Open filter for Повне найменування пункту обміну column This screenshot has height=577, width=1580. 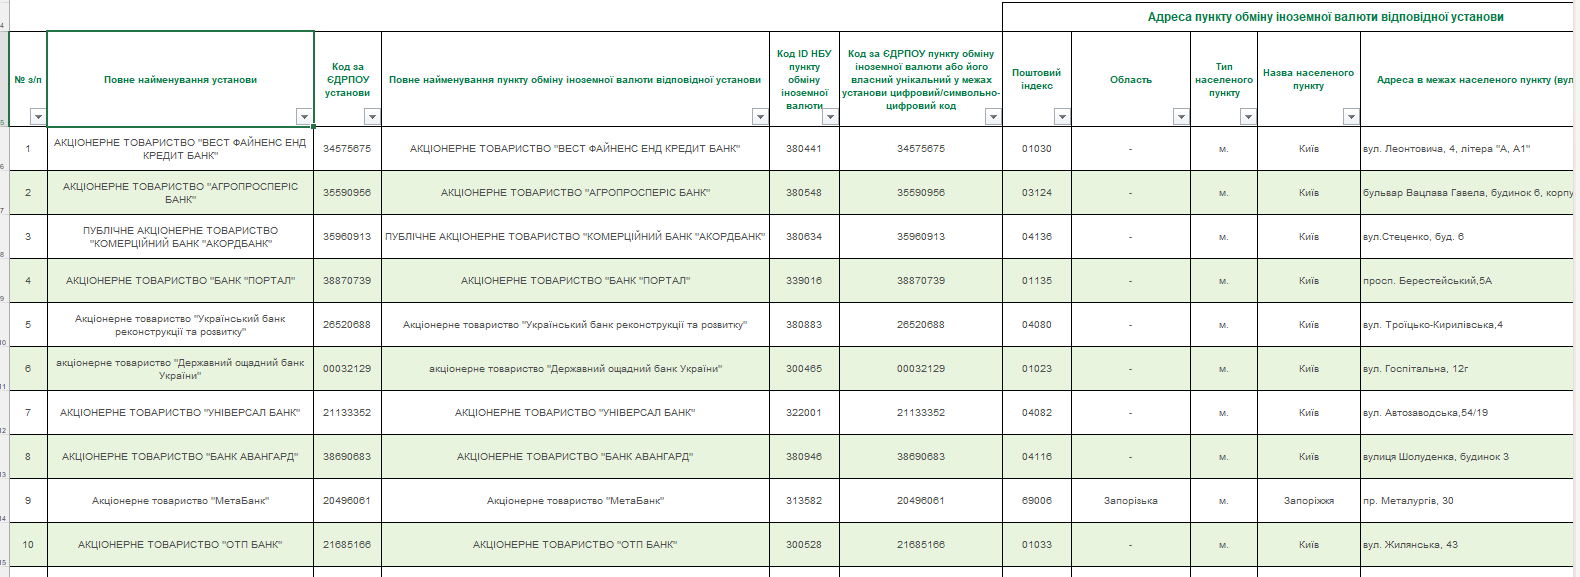760,117
